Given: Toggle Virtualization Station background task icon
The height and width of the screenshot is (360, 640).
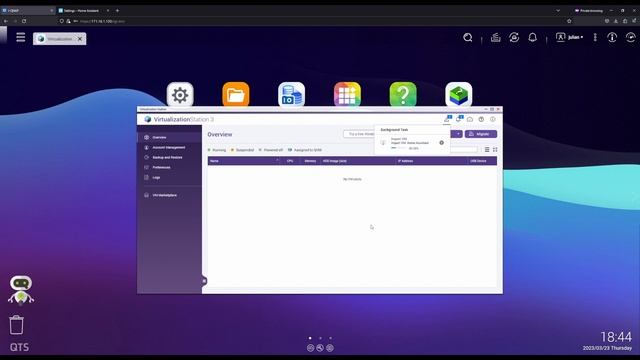Looking at the screenshot, I should [x=447, y=119].
